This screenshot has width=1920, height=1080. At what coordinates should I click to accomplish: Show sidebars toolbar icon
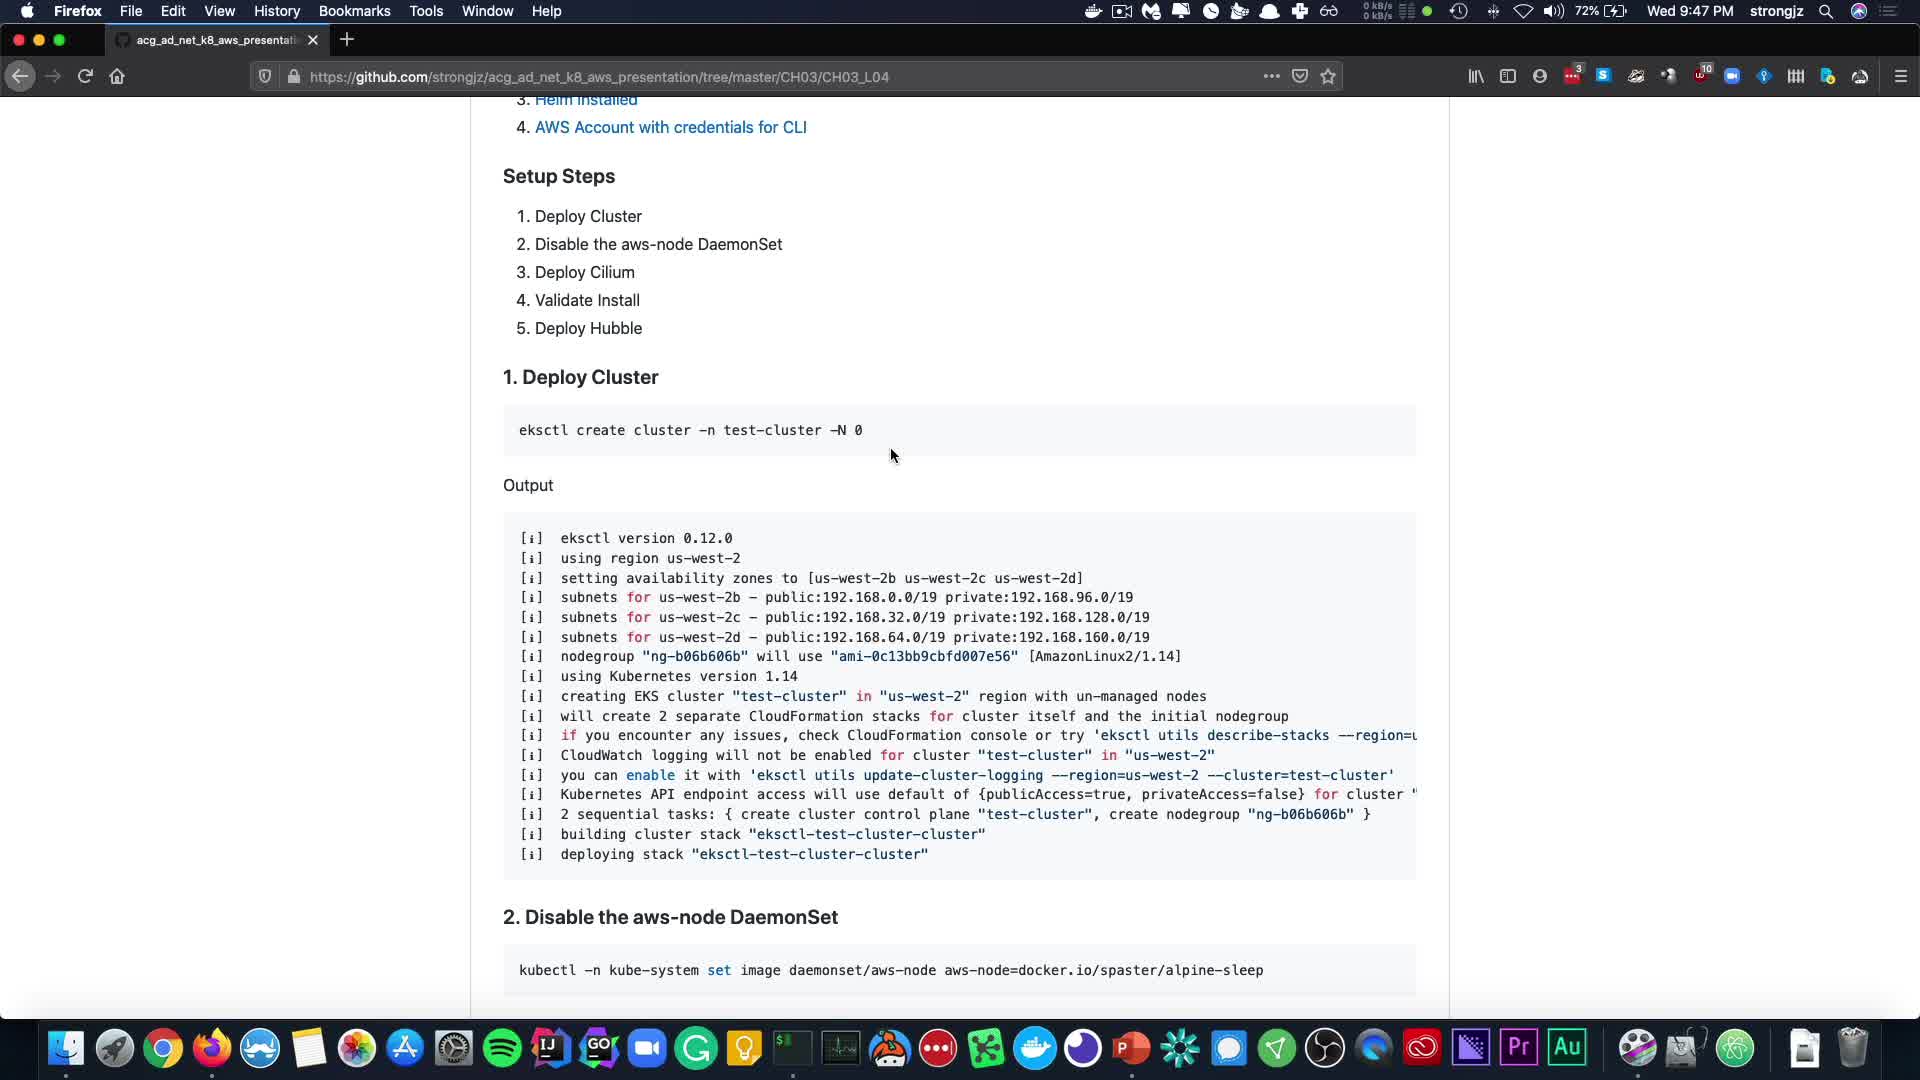pyautogui.click(x=1508, y=76)
